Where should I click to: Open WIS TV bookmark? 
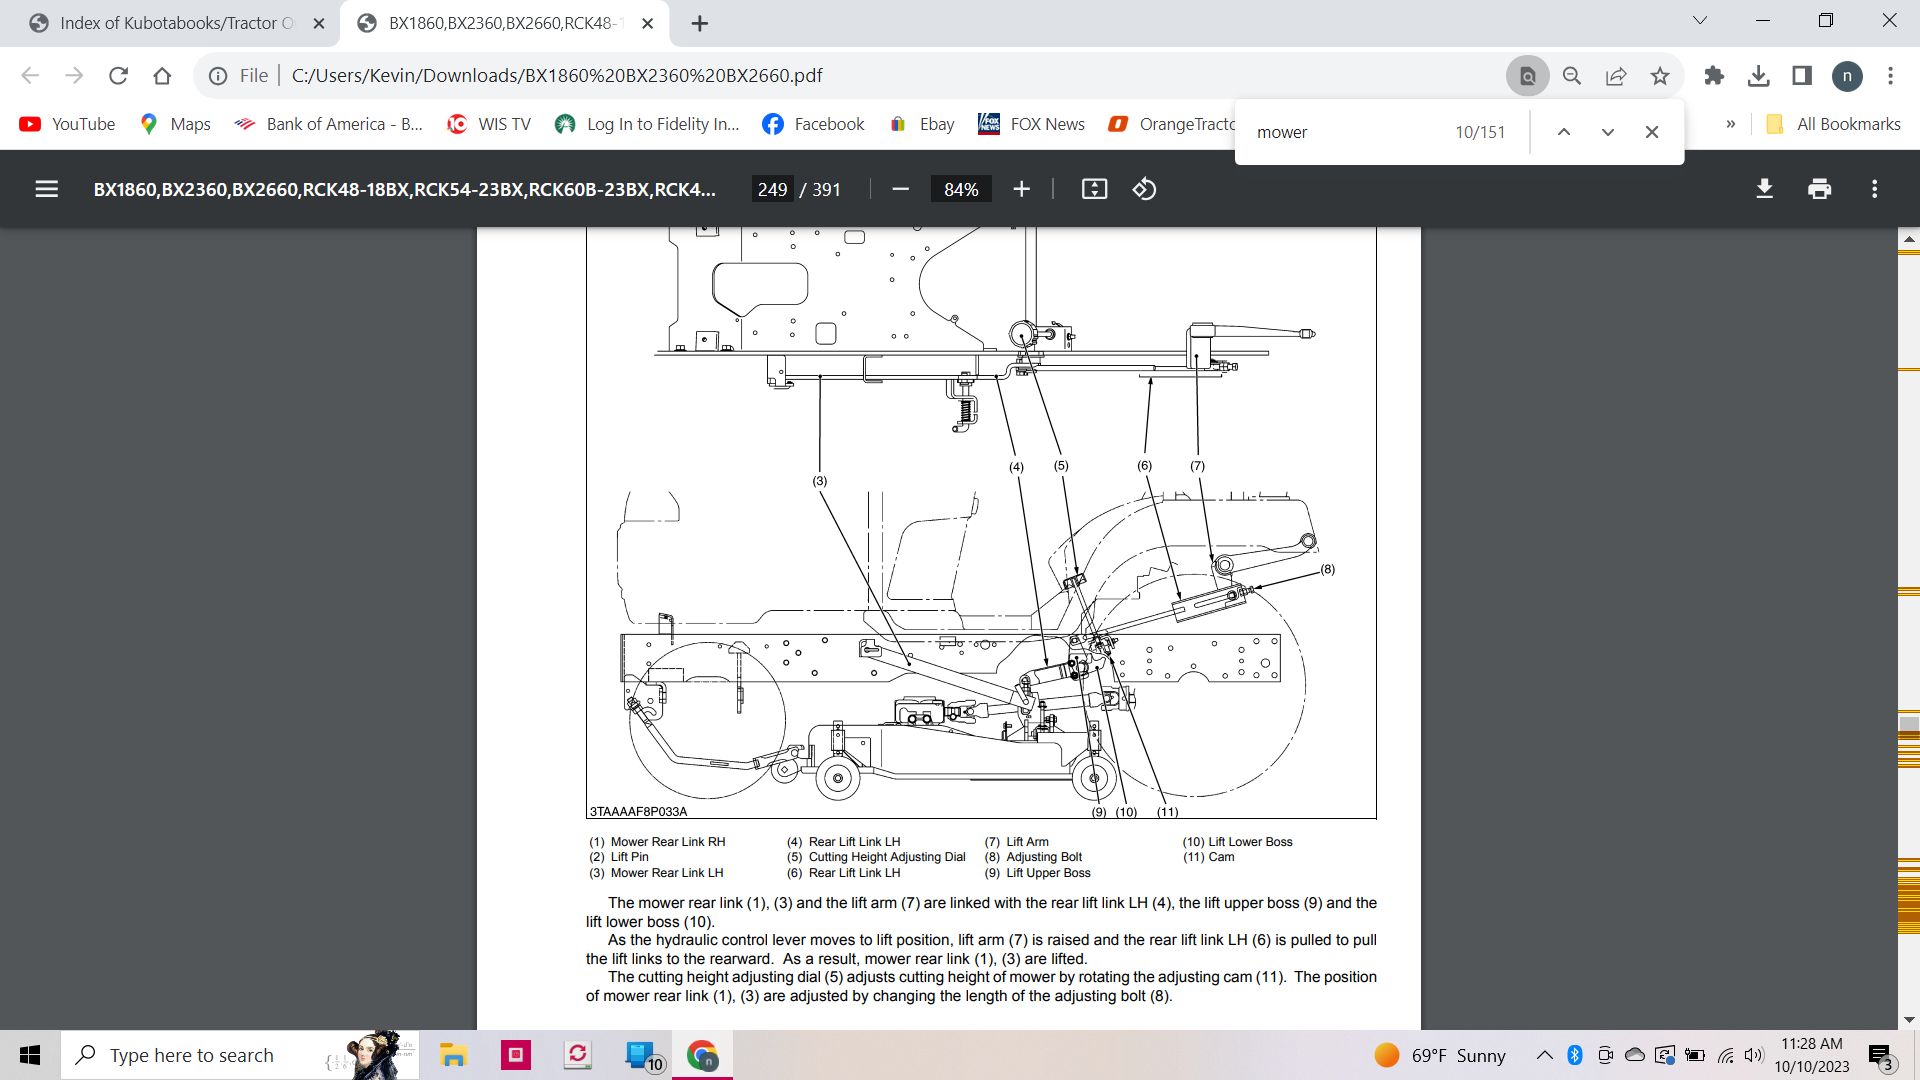(x=488, y=124)
